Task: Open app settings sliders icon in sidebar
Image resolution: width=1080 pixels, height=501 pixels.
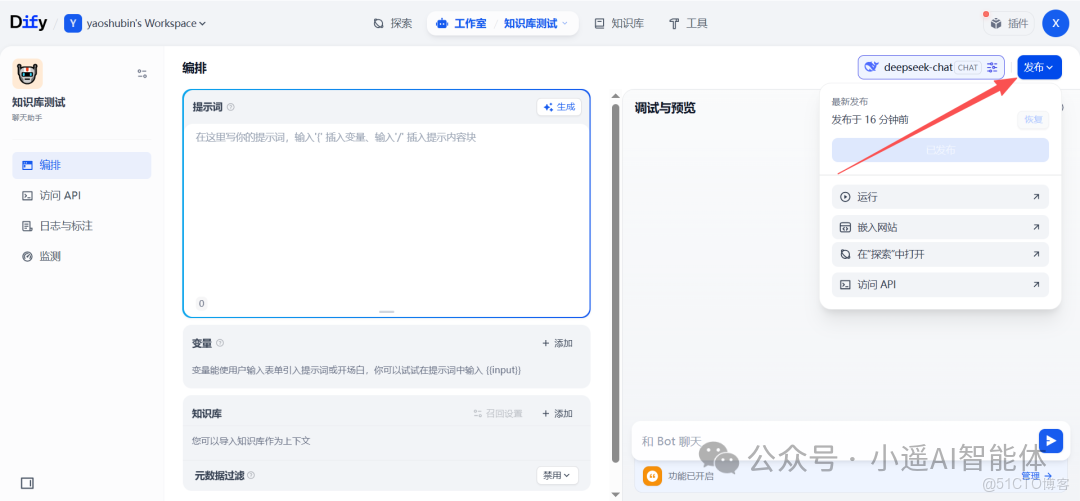Action: [x=142, y=74]
